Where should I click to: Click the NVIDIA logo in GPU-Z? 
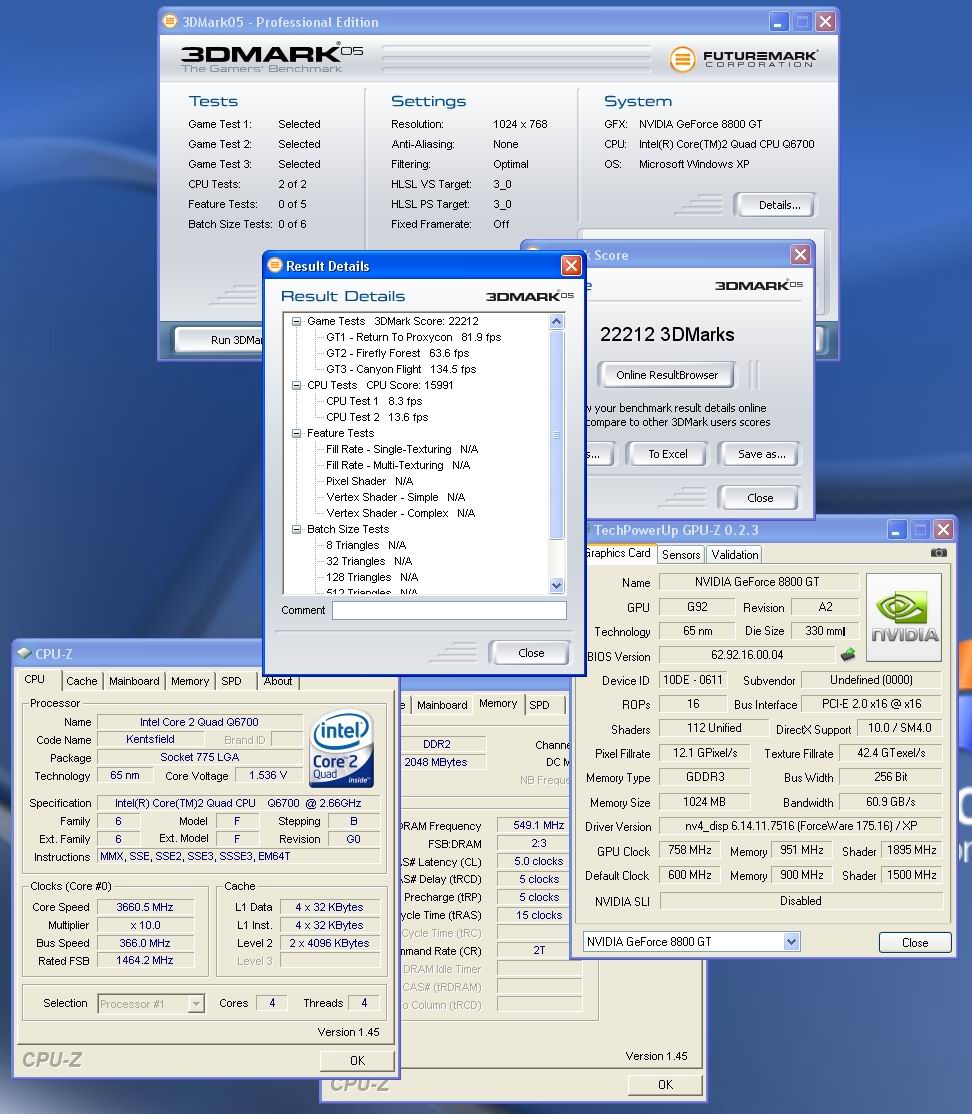(904, 617)
